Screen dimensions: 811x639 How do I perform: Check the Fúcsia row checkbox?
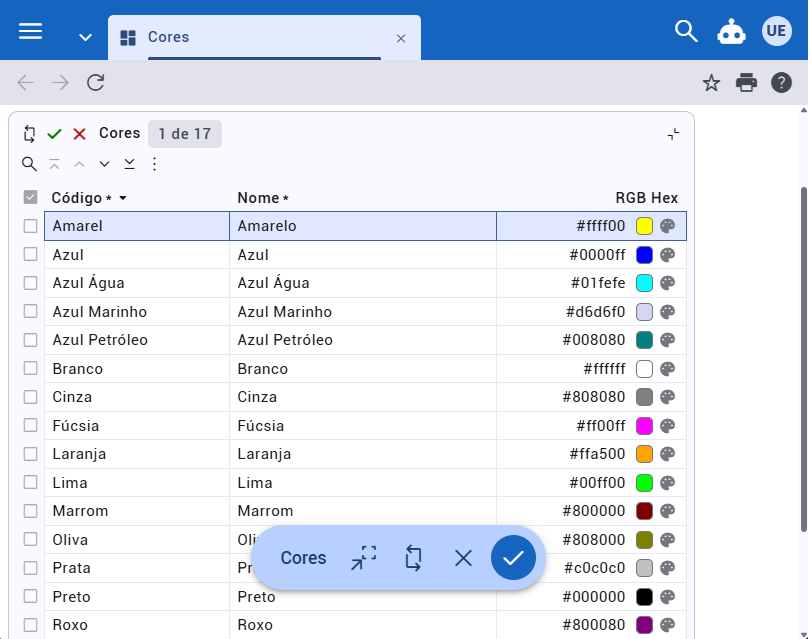click(31, 425)
